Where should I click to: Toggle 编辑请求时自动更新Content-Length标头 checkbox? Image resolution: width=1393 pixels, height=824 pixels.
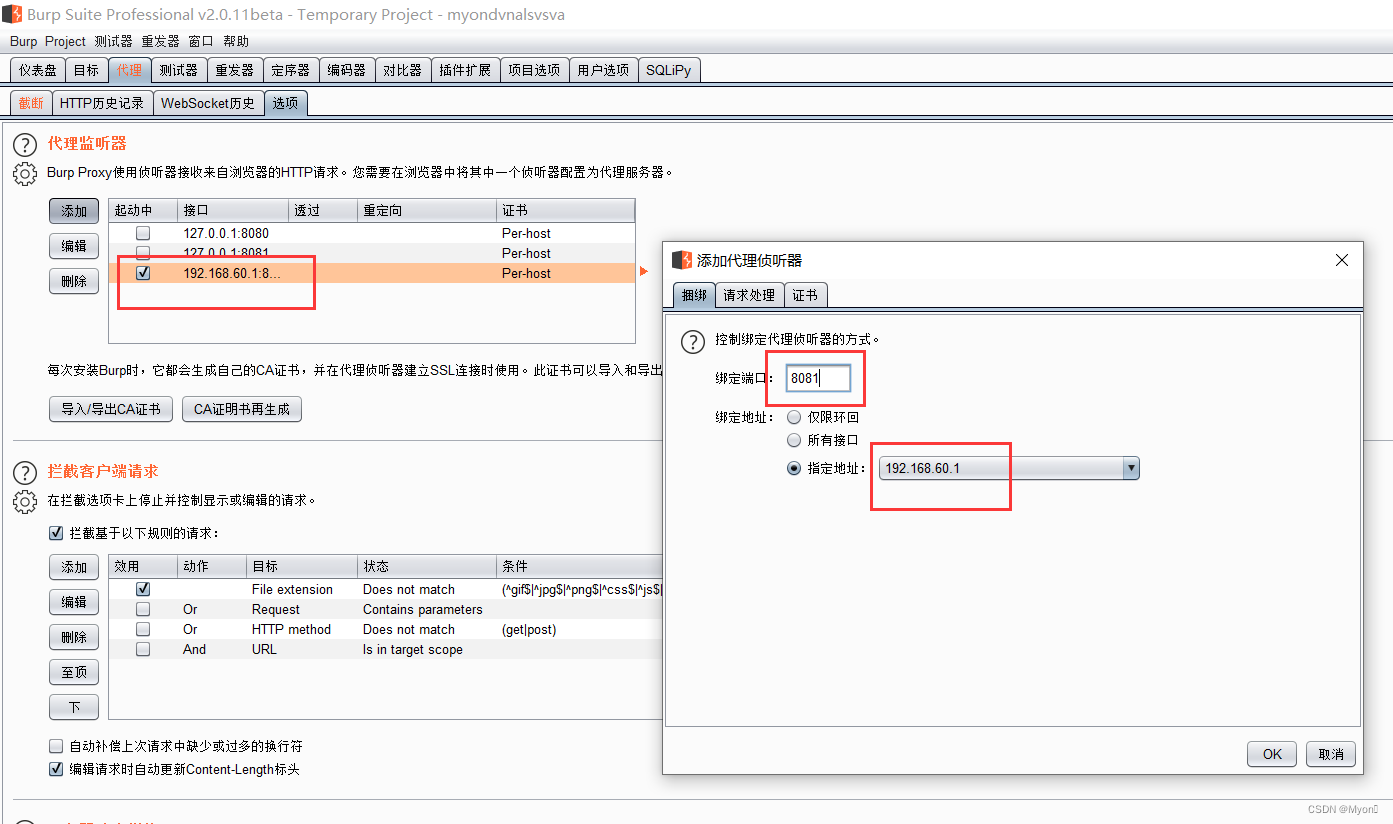pos(56,769)
